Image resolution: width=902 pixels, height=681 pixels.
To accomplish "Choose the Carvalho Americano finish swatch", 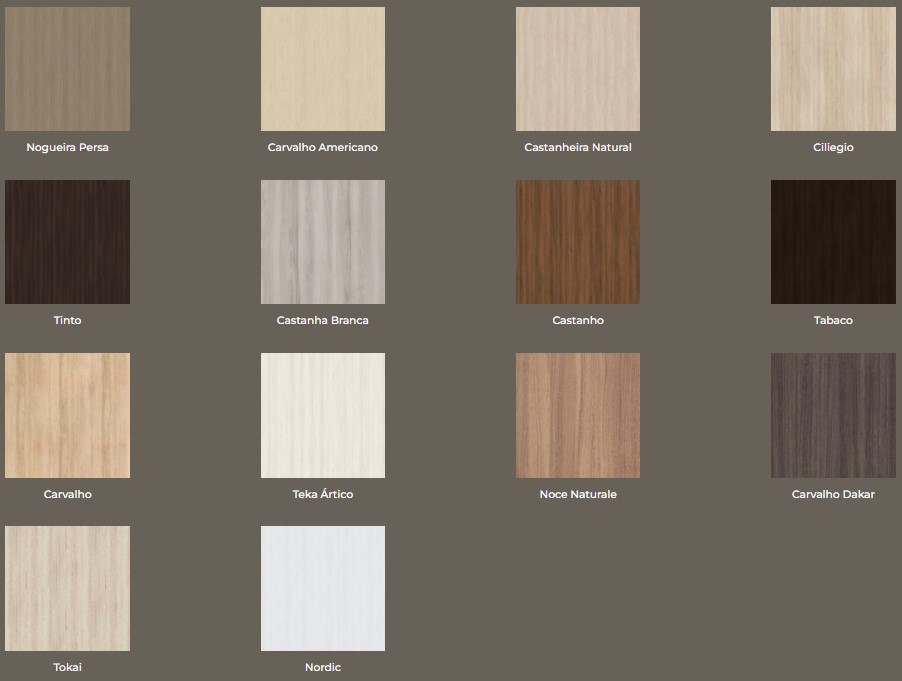I will pyautogui.click(x=322, y=69).
